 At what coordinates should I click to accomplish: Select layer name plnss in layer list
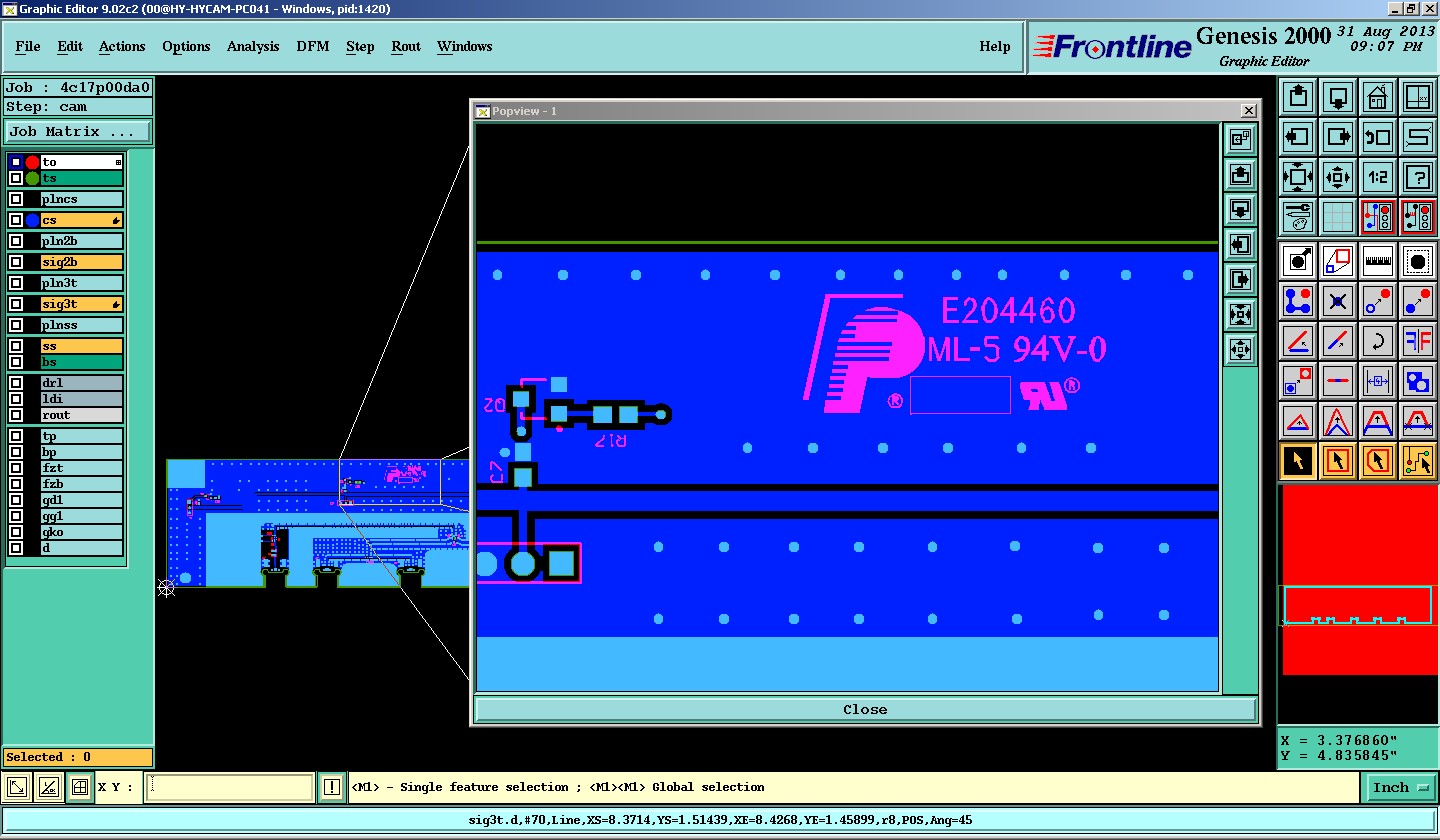[x=82, y=325]
